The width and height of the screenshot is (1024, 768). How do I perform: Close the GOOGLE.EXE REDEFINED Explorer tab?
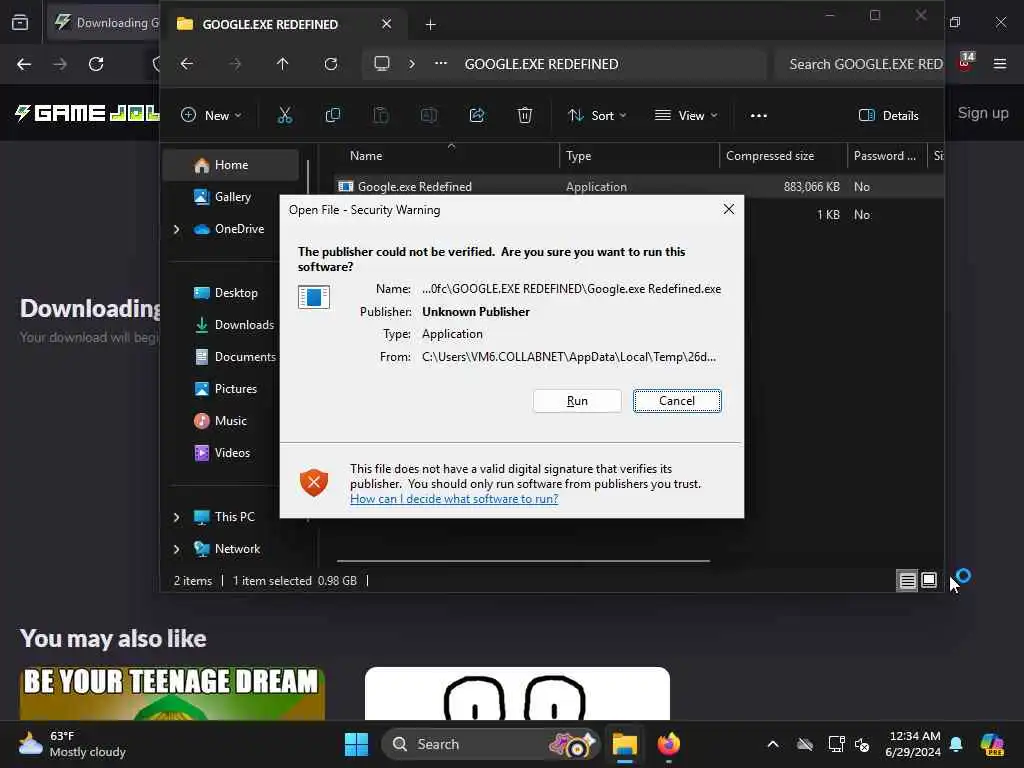coord(387,24)
